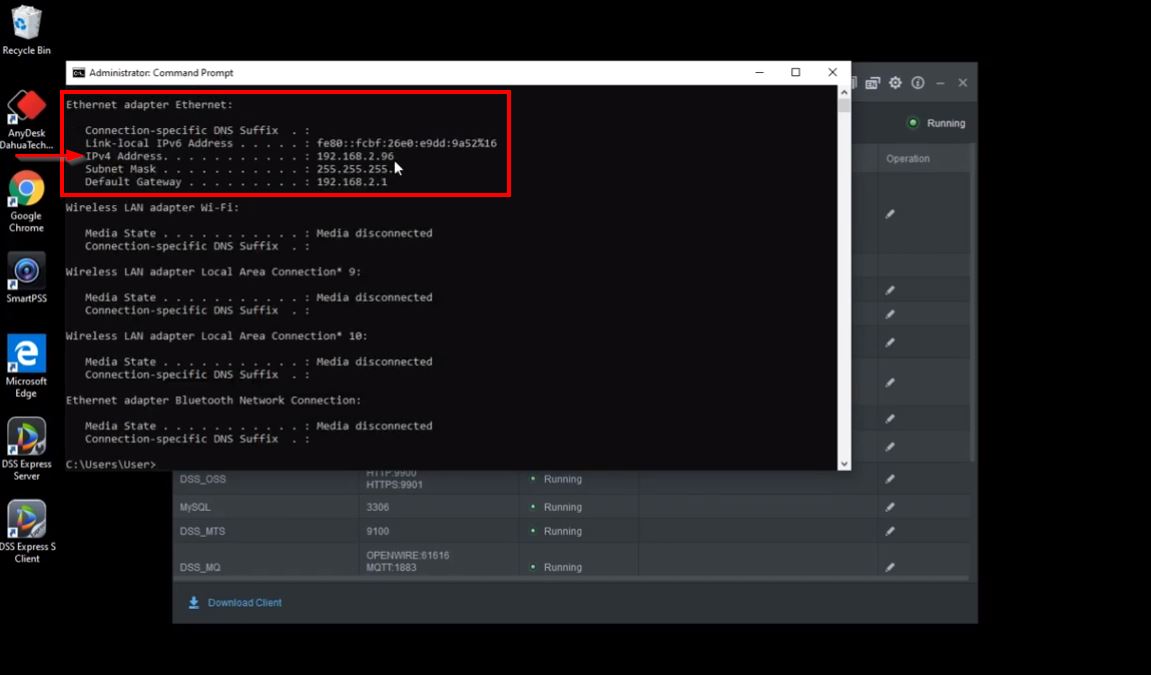Edit the MySQL service with pencil icon
Viewport: 1151px width, 675px height.
coord(890,507)
